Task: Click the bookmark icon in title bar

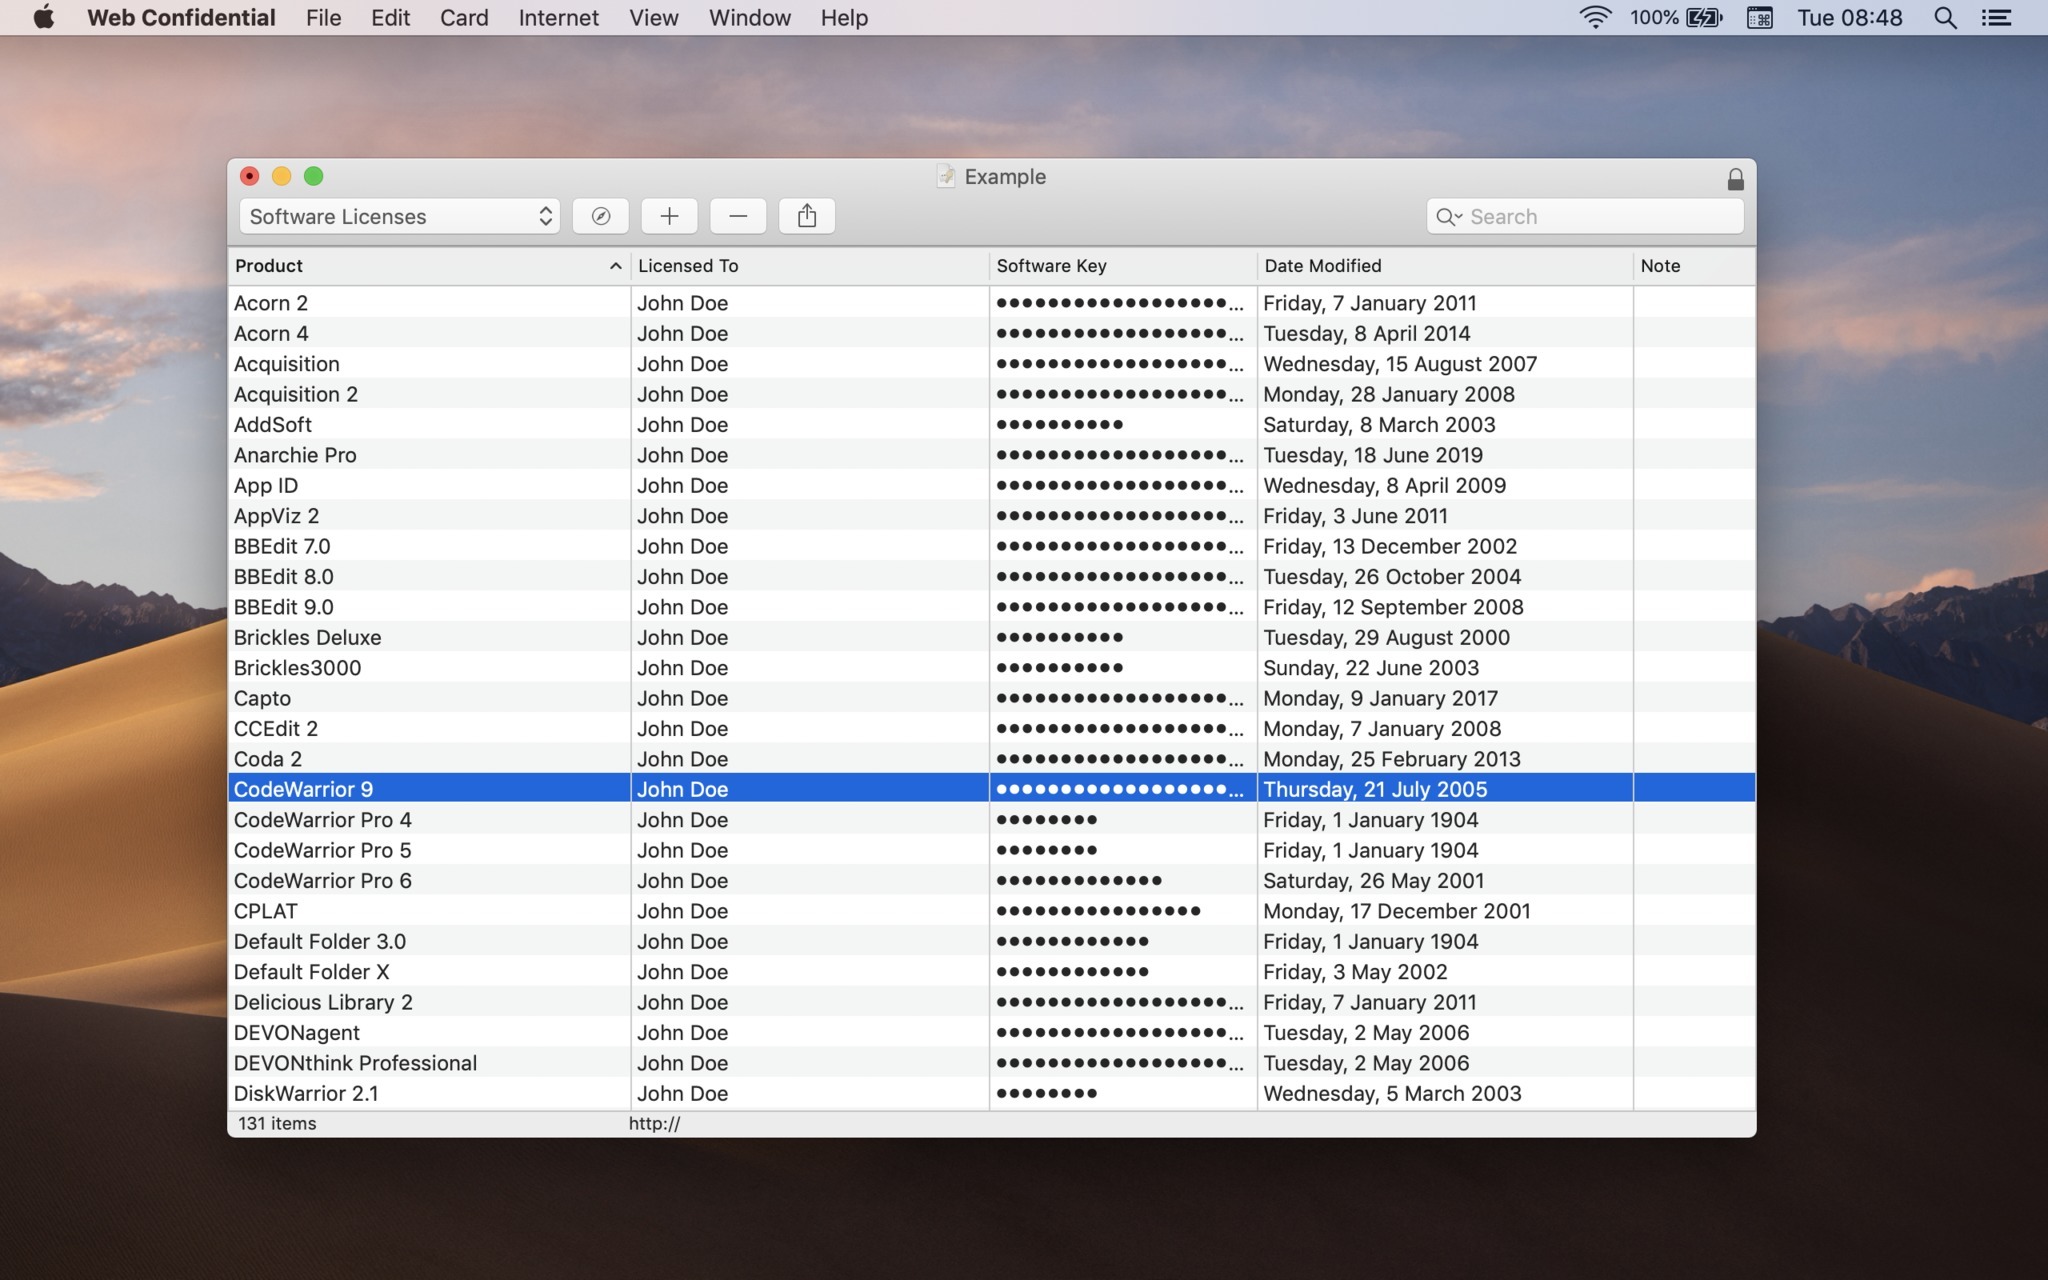Action: coord(945,175)
